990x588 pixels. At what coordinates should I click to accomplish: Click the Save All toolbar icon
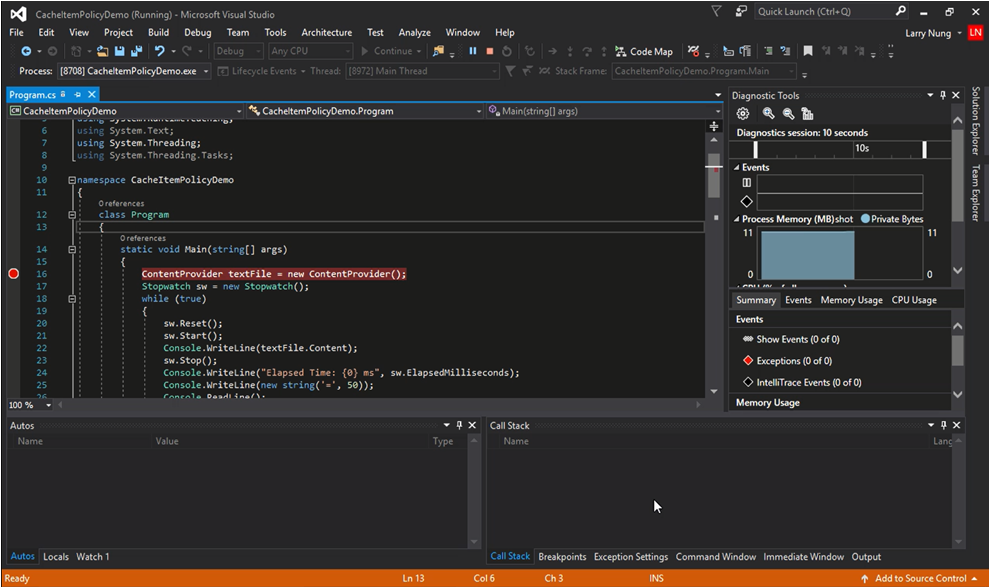[136, 51]
